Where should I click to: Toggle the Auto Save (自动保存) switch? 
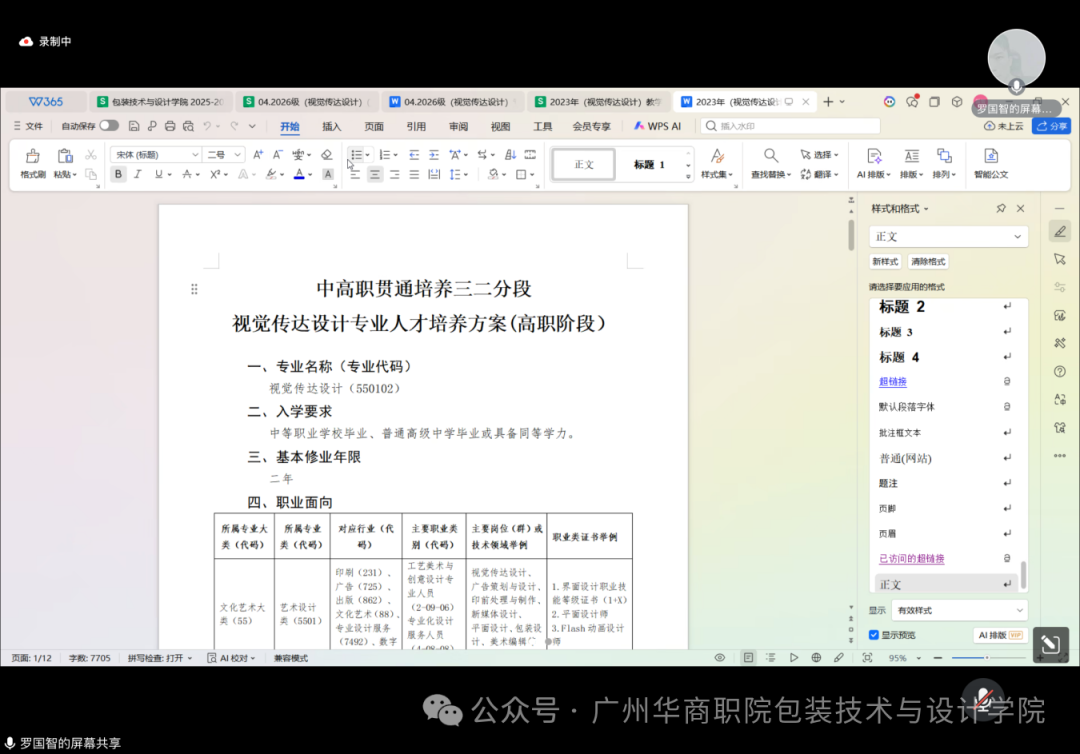pyautogui.click(x=109, y=125)
